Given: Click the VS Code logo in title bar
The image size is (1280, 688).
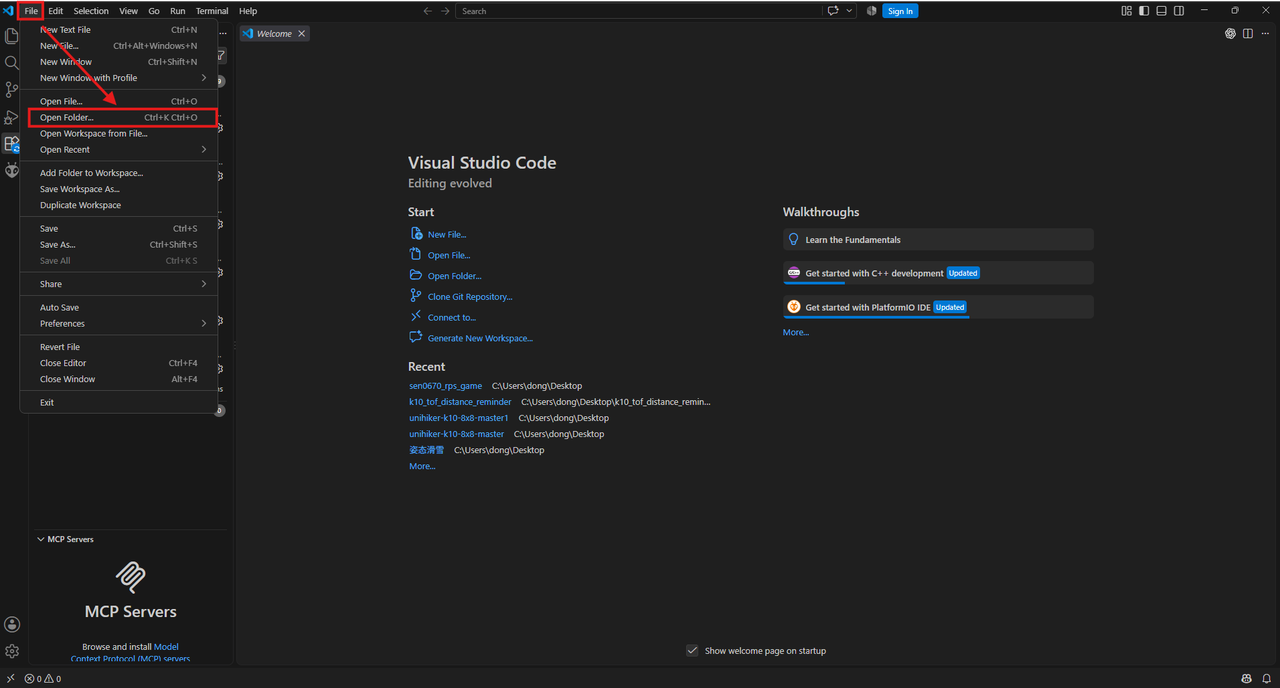Looking at the screenshot, I should (9, 11).
